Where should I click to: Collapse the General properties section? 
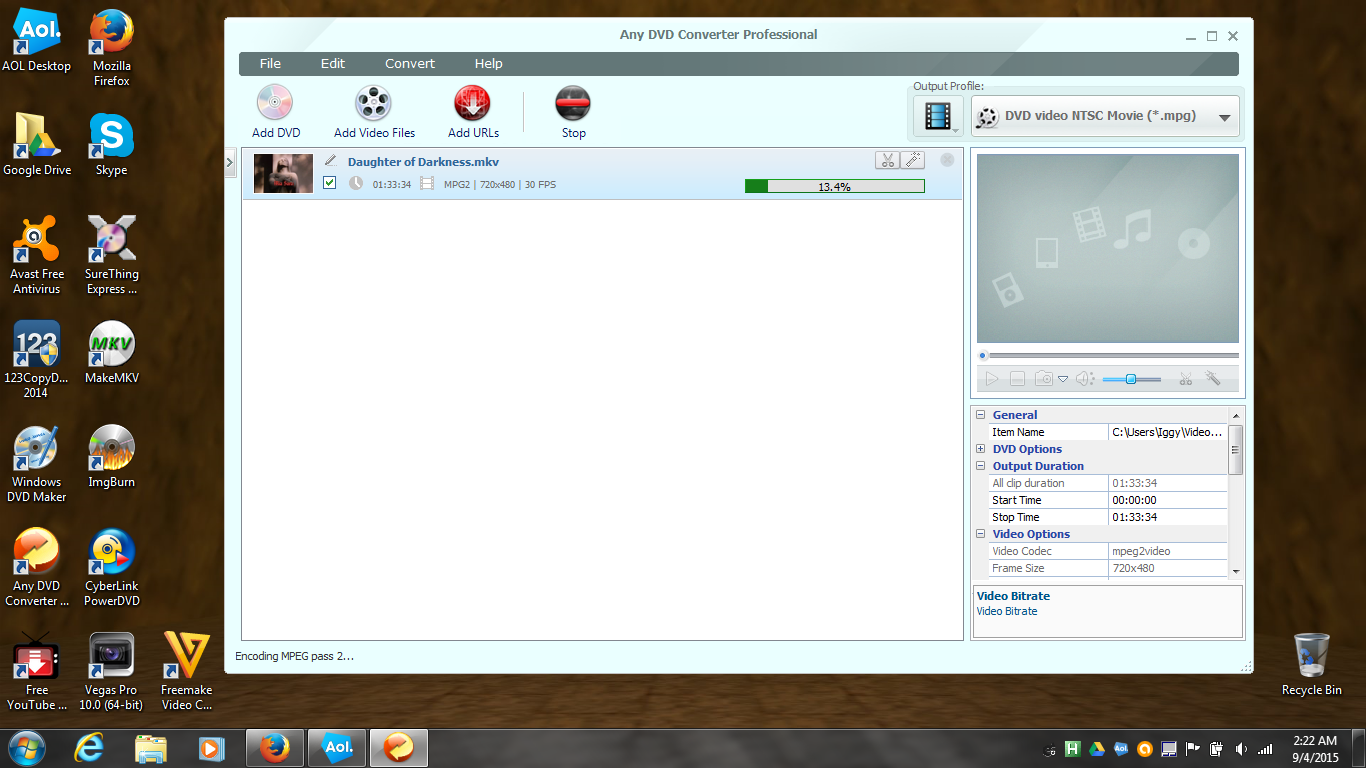pos(981,415)
